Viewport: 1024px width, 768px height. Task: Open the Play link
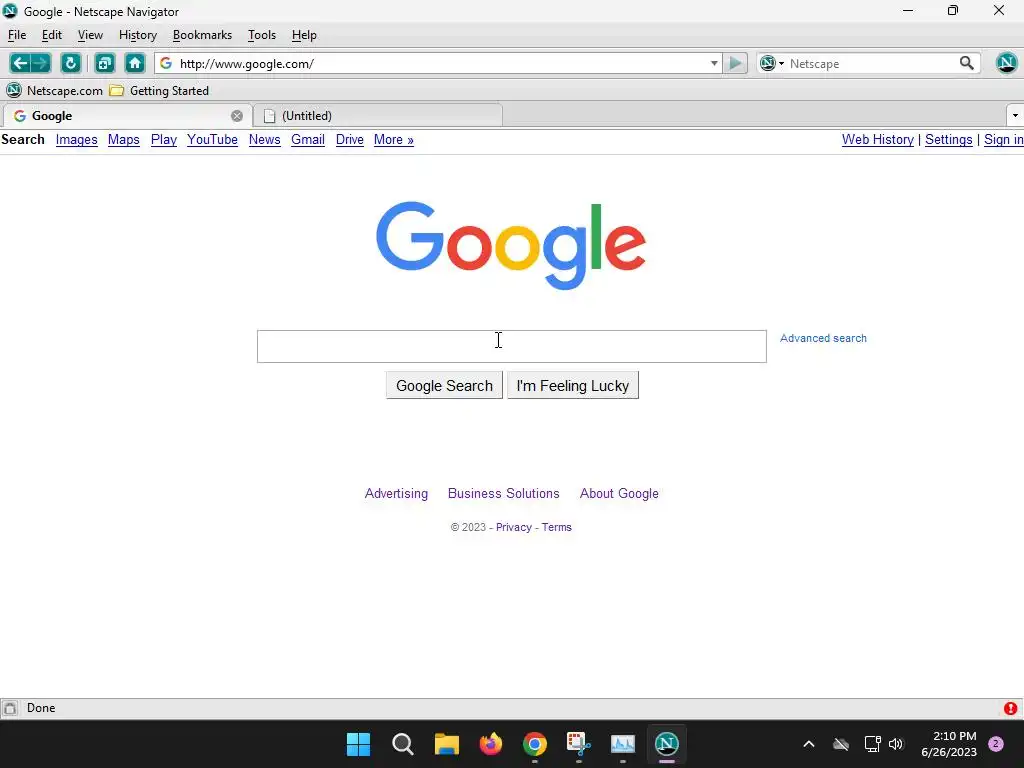click(x=164, y=140)
